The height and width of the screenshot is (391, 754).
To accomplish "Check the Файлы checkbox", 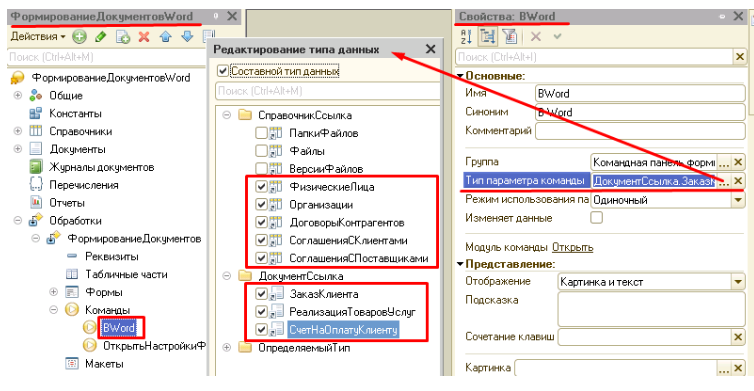I will click(x=261, y=151).
